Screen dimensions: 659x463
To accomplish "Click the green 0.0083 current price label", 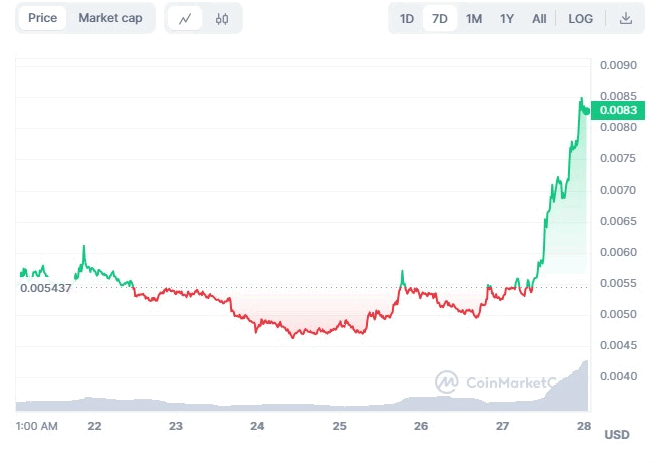I will coord(615,110).
